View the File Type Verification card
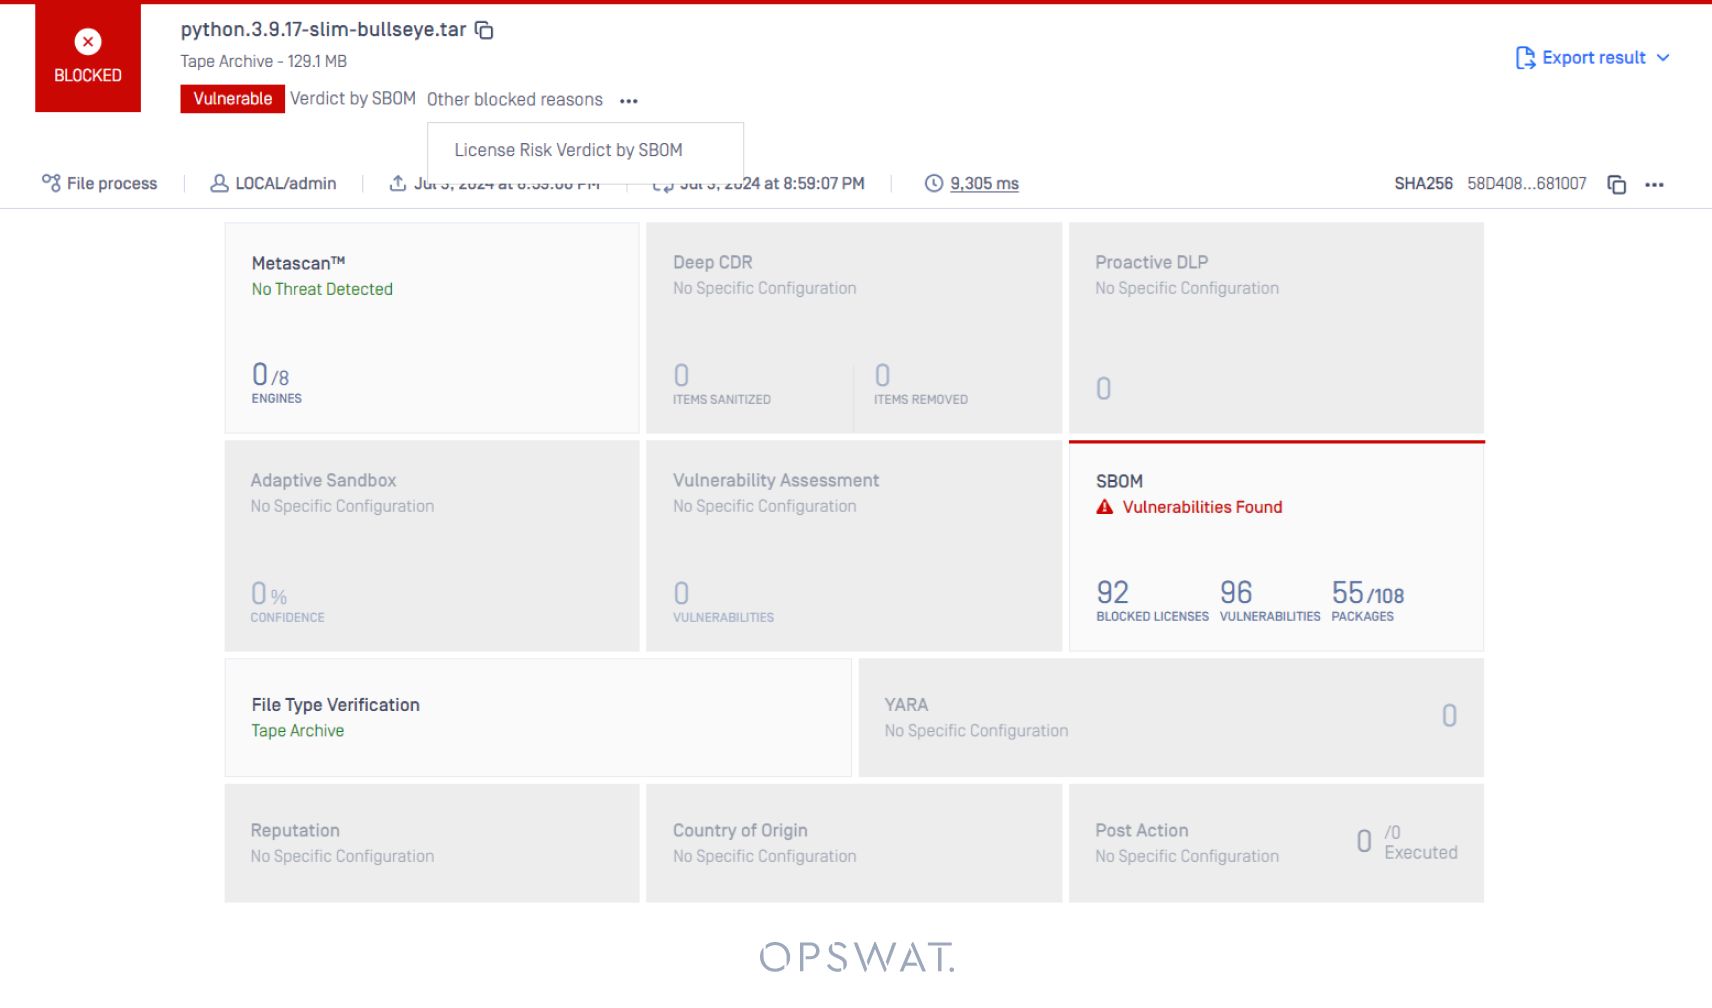The width and height of the screenshot is (1712, 1008). pyautogui.click(x=537, y=717)
